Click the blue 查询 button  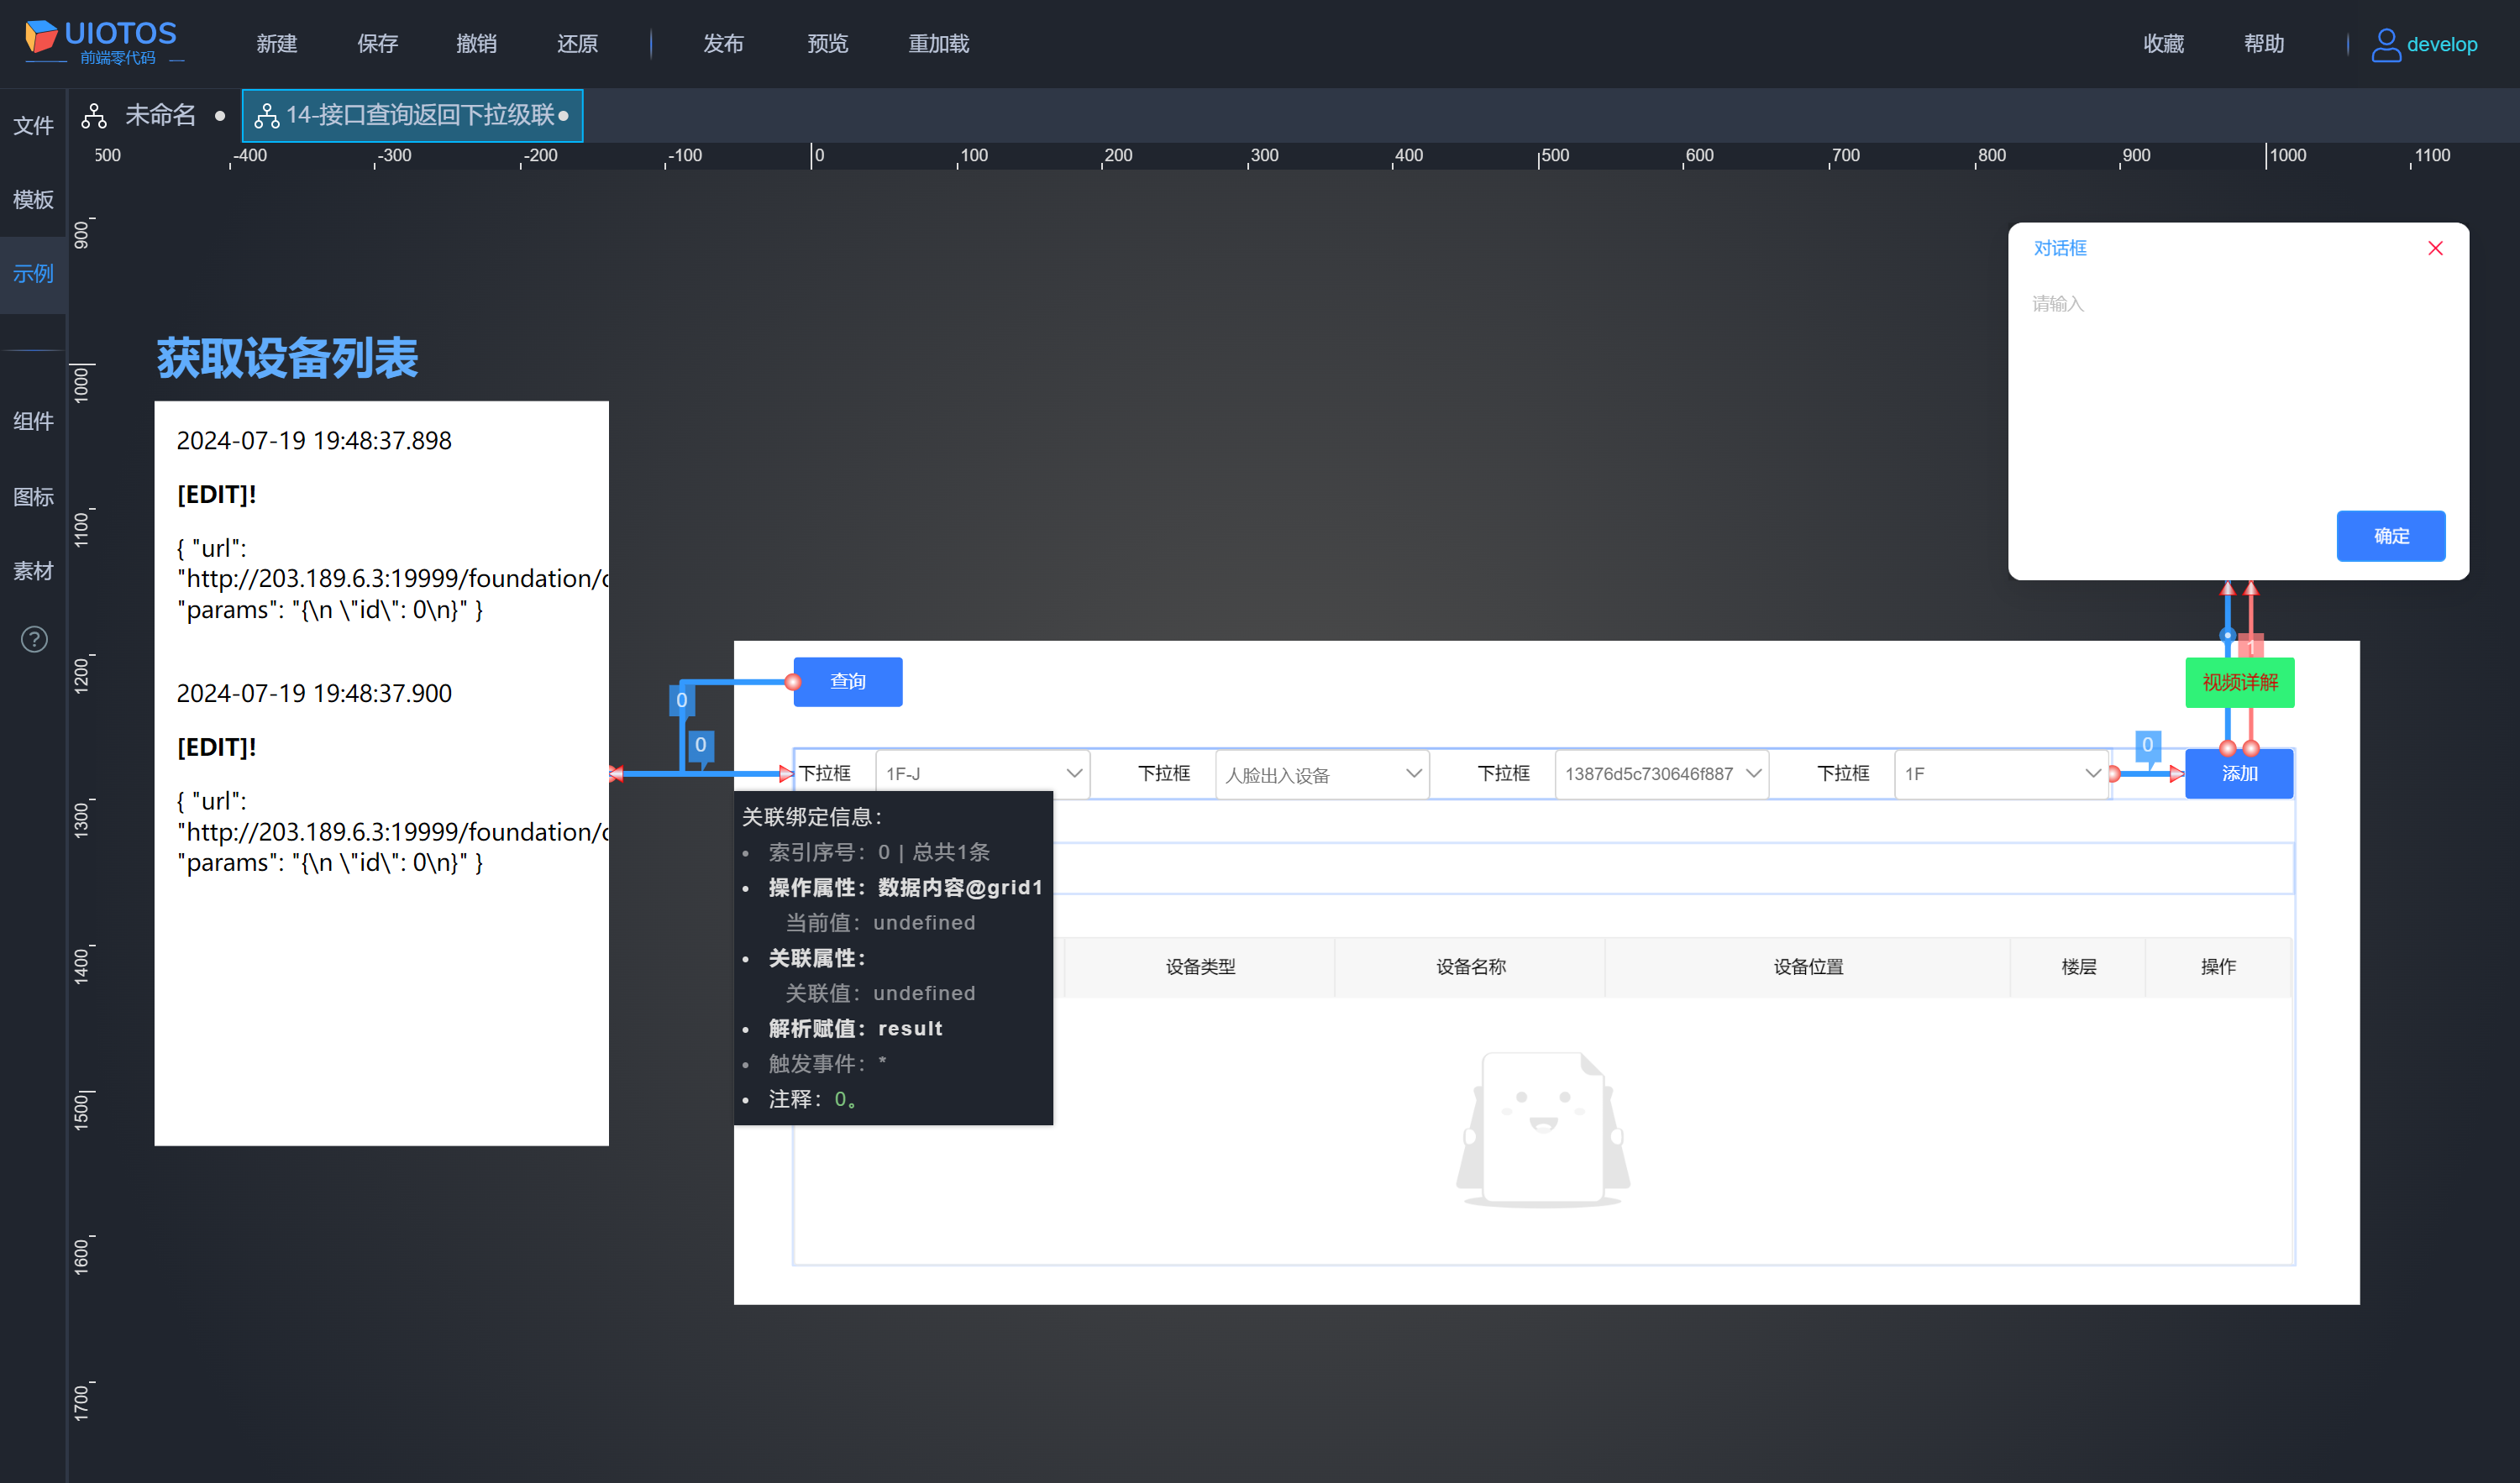848,682
